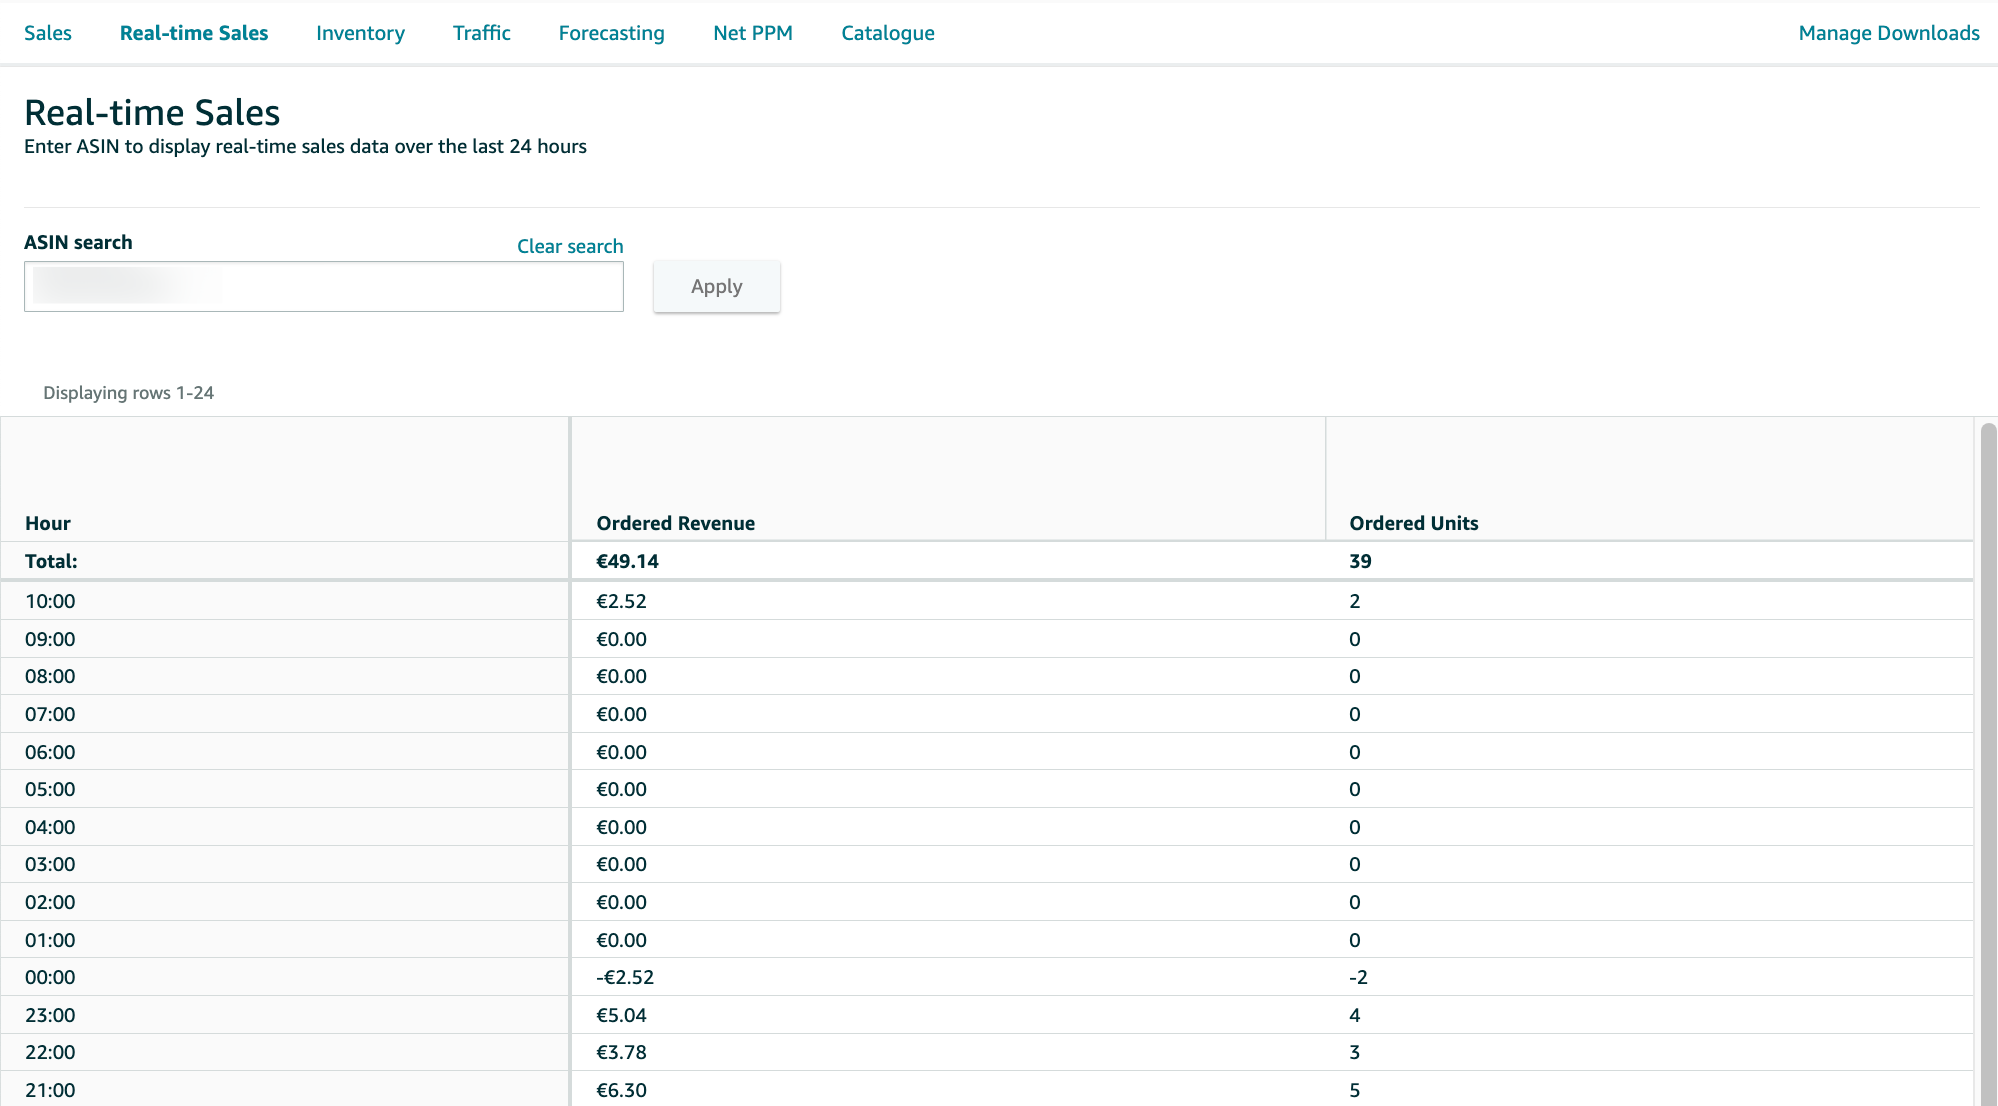The width and height of the screenshot is (1998, 1106).
Task: Switch to the Sales tab
Action: (48, 33)
